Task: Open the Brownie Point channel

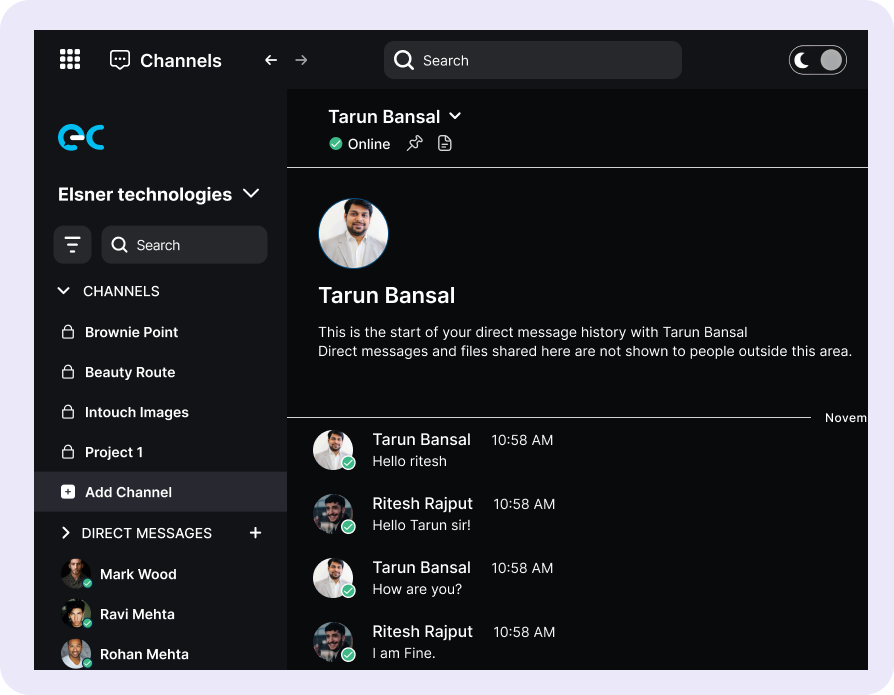Action: [x=131, y=332]
